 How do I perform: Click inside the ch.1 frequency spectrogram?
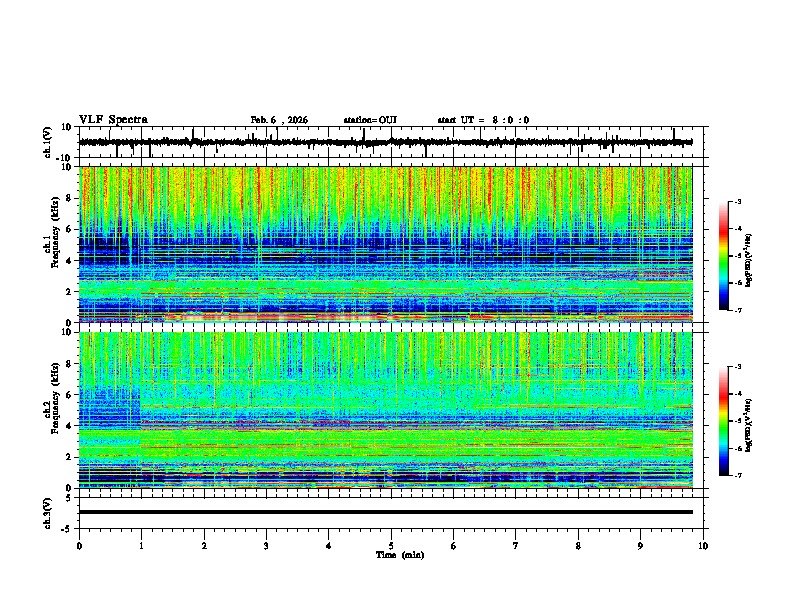(x=385, y=244)
